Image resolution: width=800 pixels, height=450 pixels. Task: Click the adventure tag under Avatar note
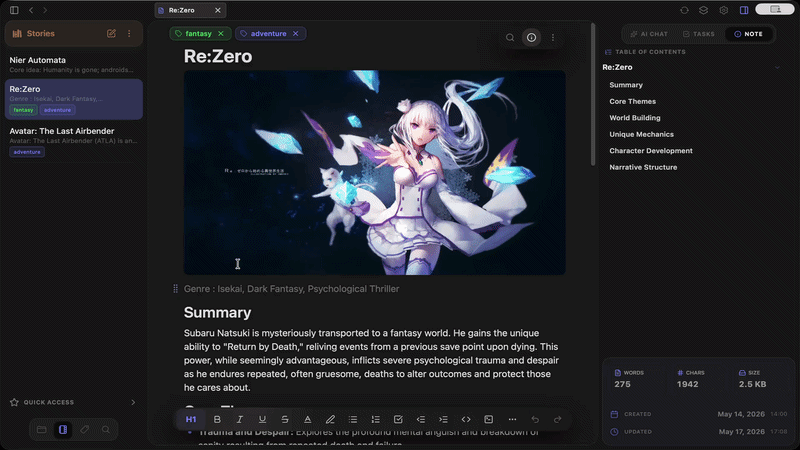[x=27, y=152]
